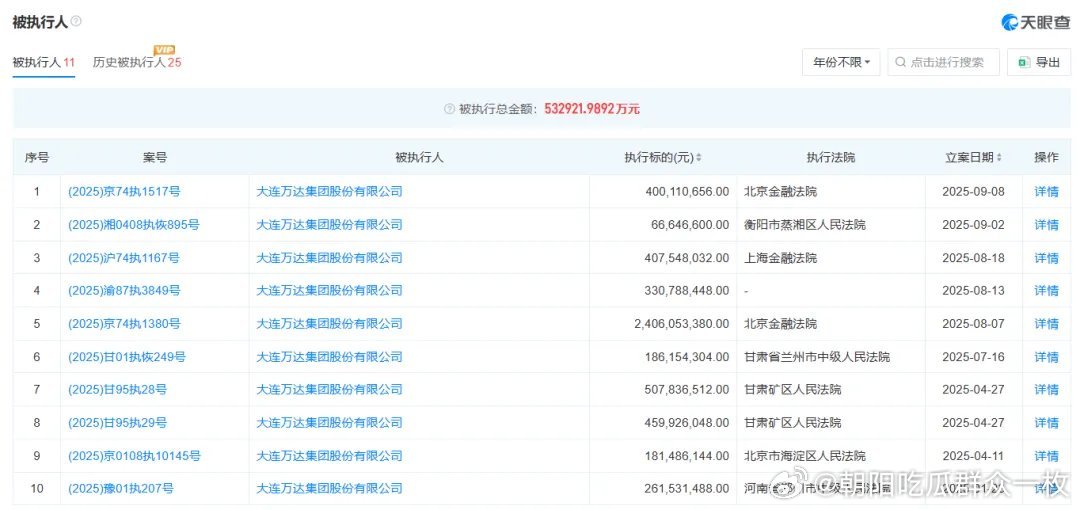1080x510 pixels.
Task: Click filing date 2025-04-11
Action: click(973, 456)
